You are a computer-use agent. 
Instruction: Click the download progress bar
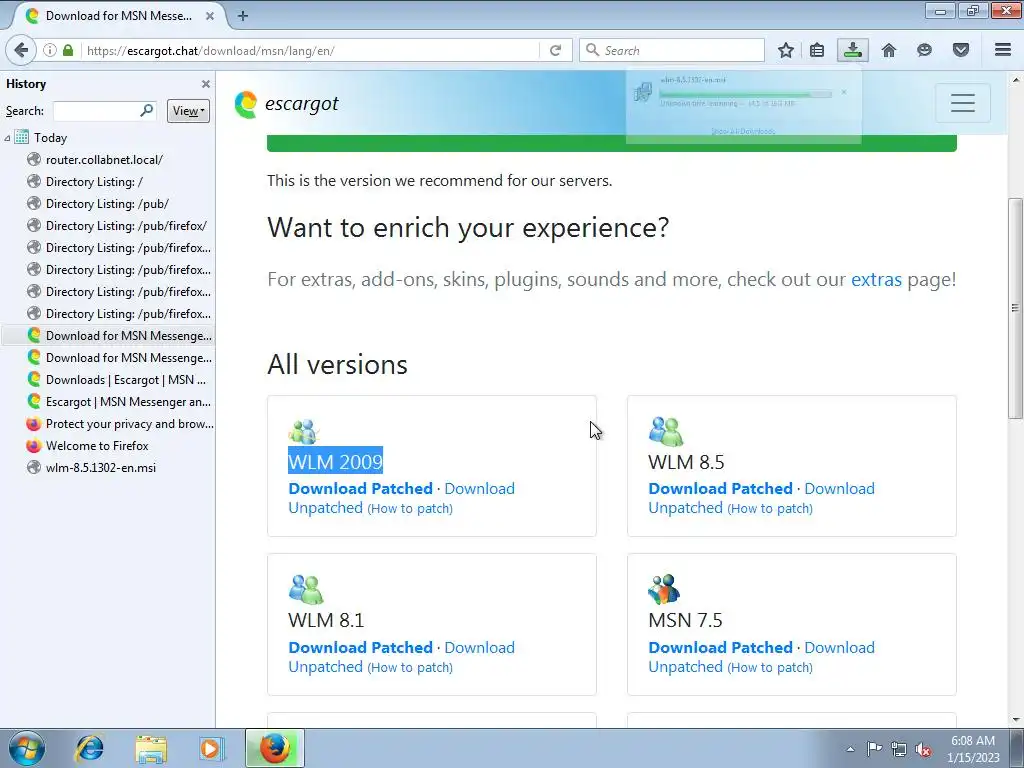pyautogui.click(x=745, y=94)
